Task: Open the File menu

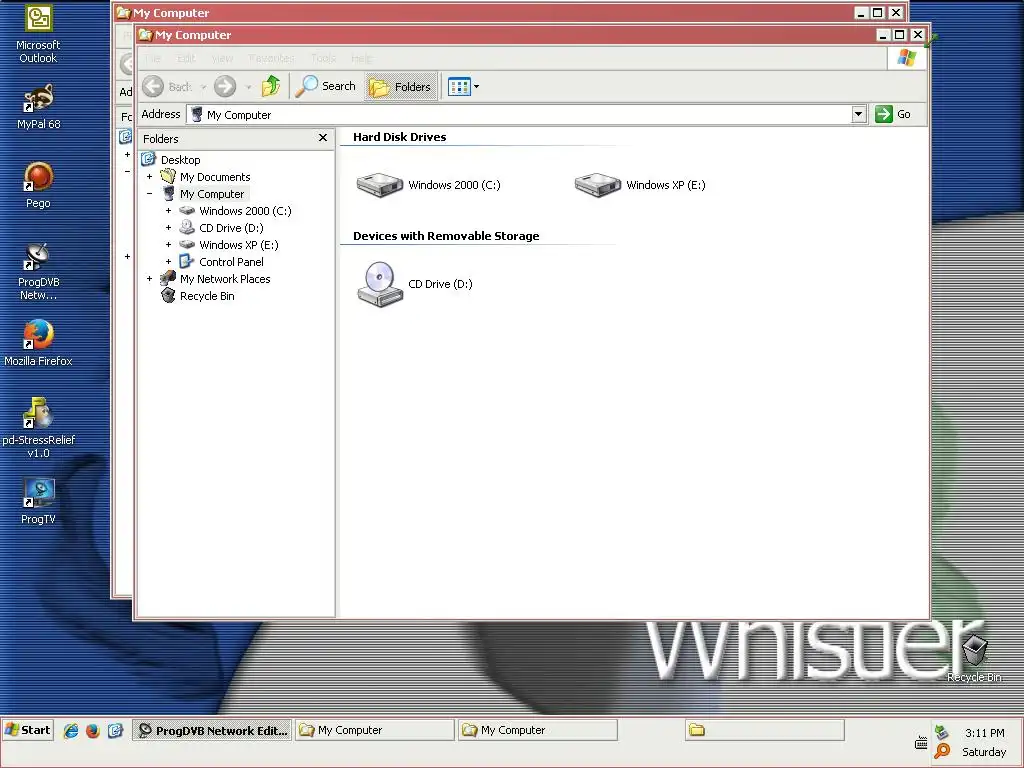Action: pyautogui.click(x=153, y=58)
